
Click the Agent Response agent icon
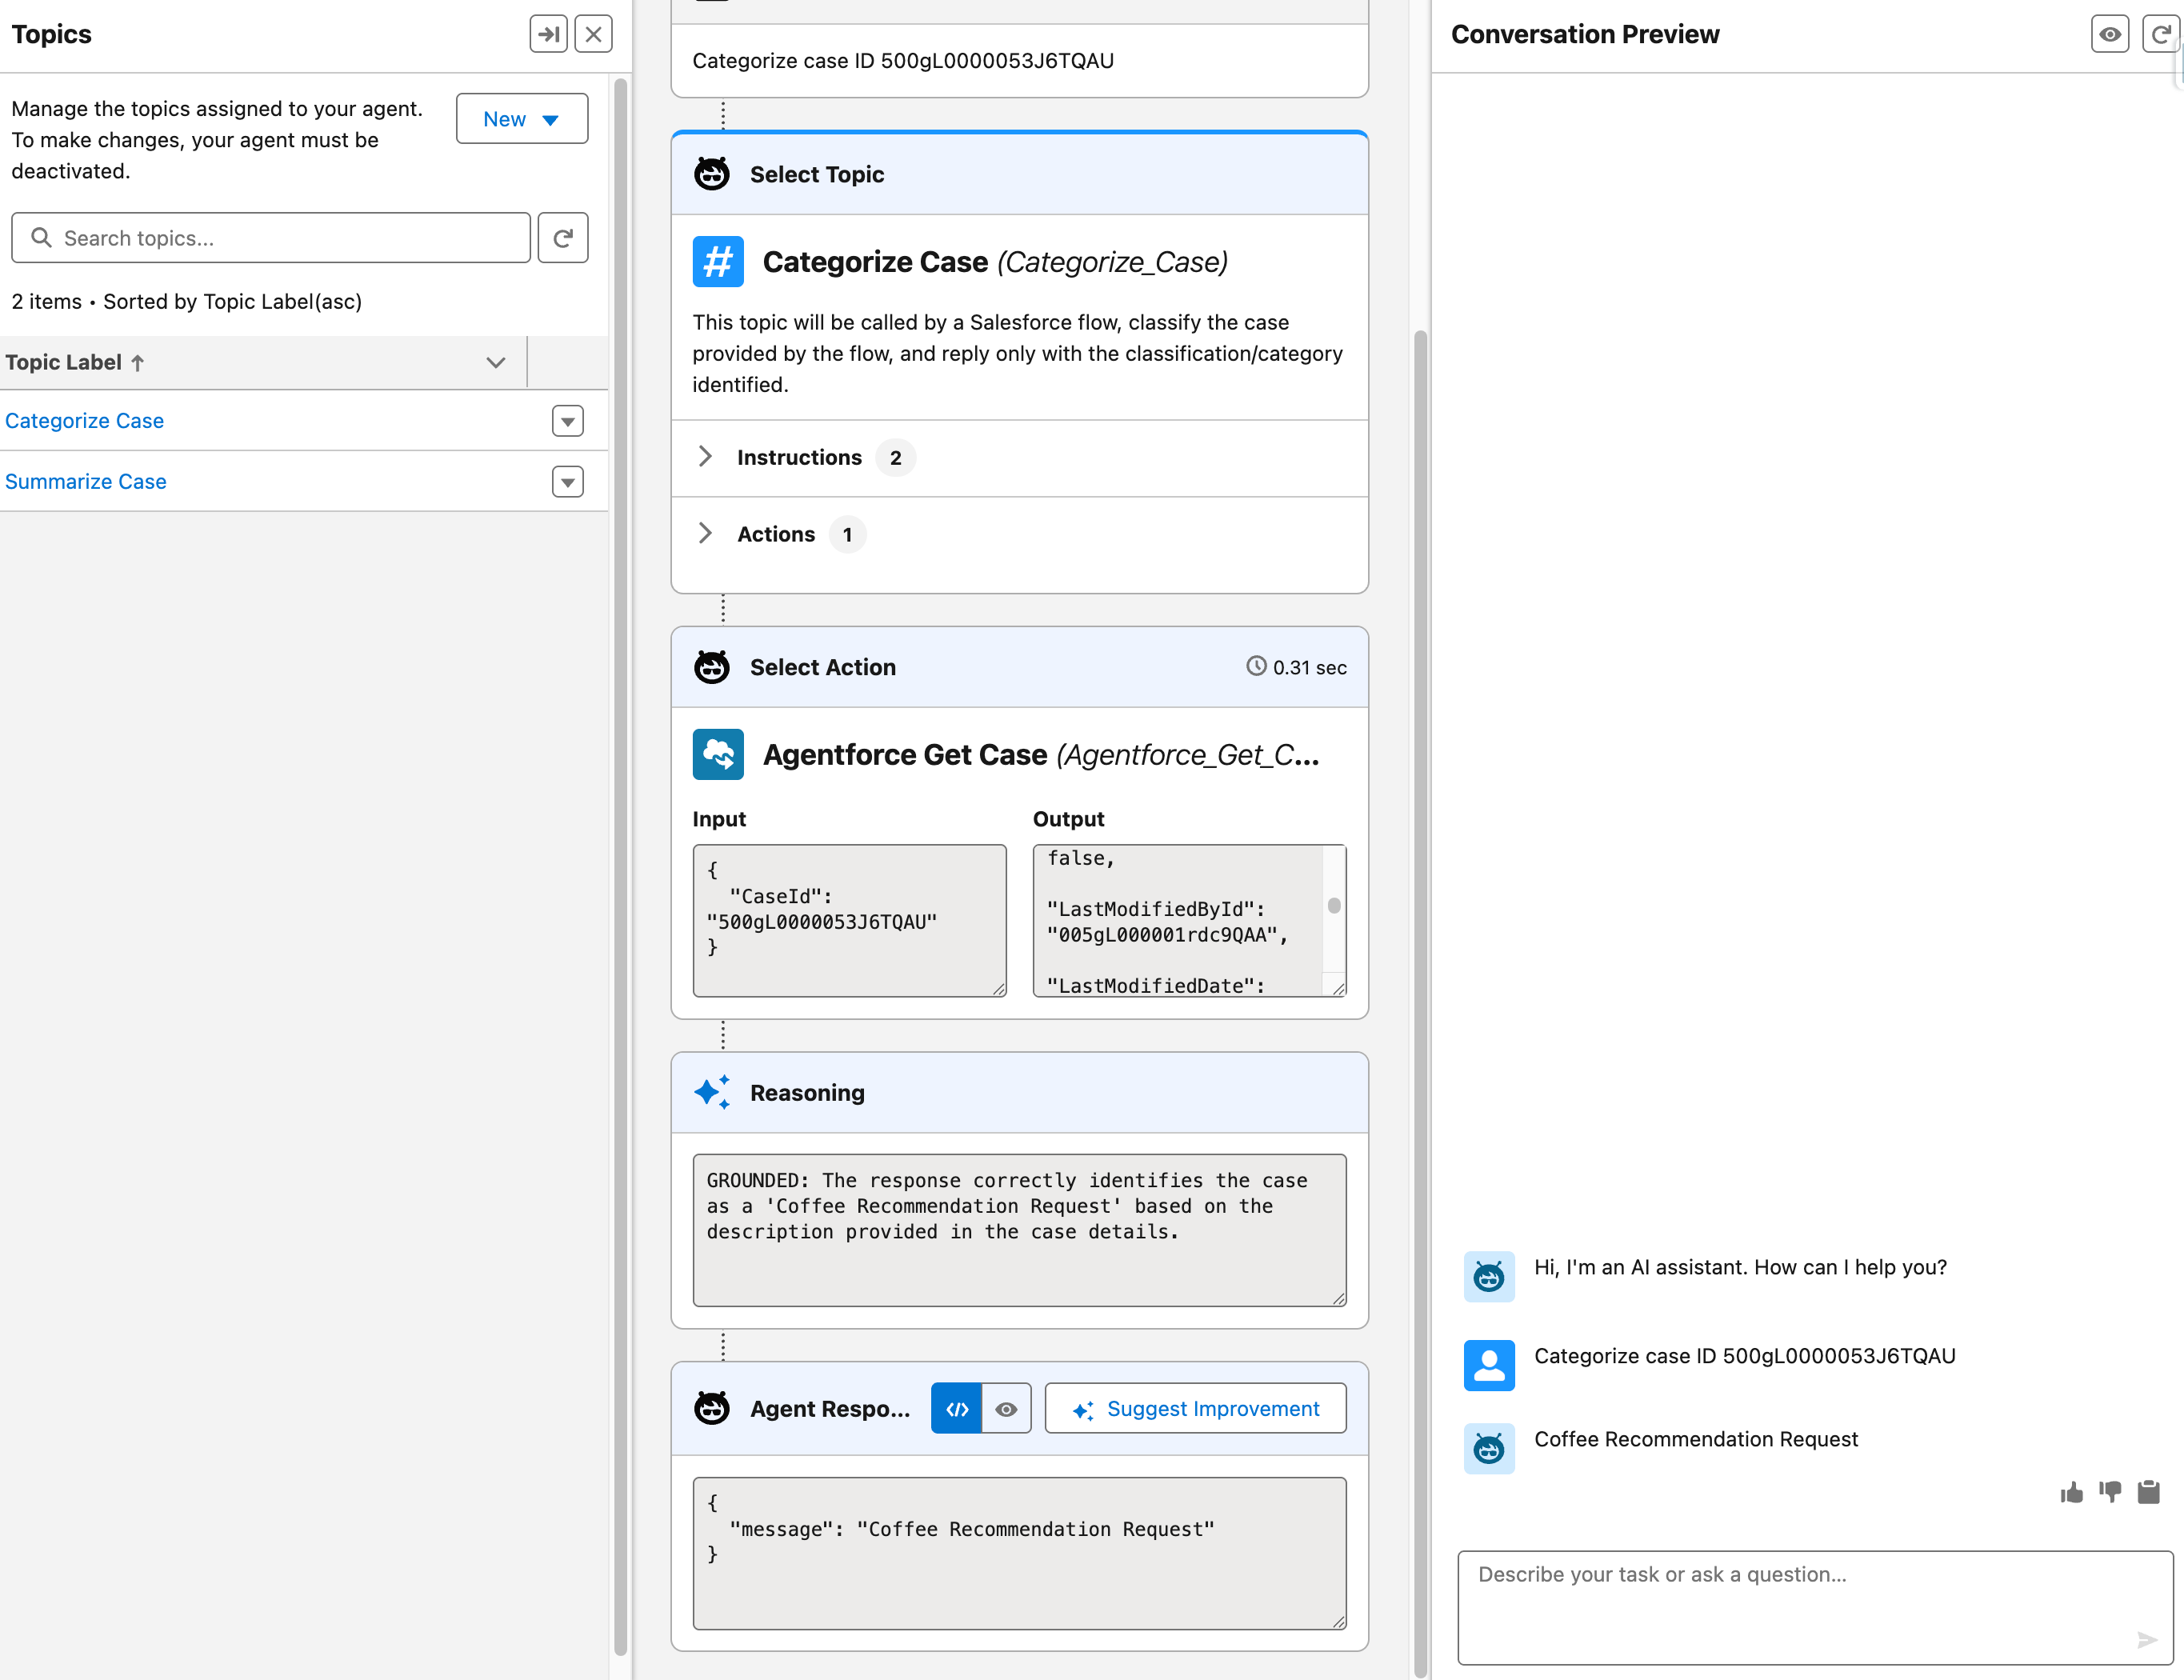[x=712, y=1408]
